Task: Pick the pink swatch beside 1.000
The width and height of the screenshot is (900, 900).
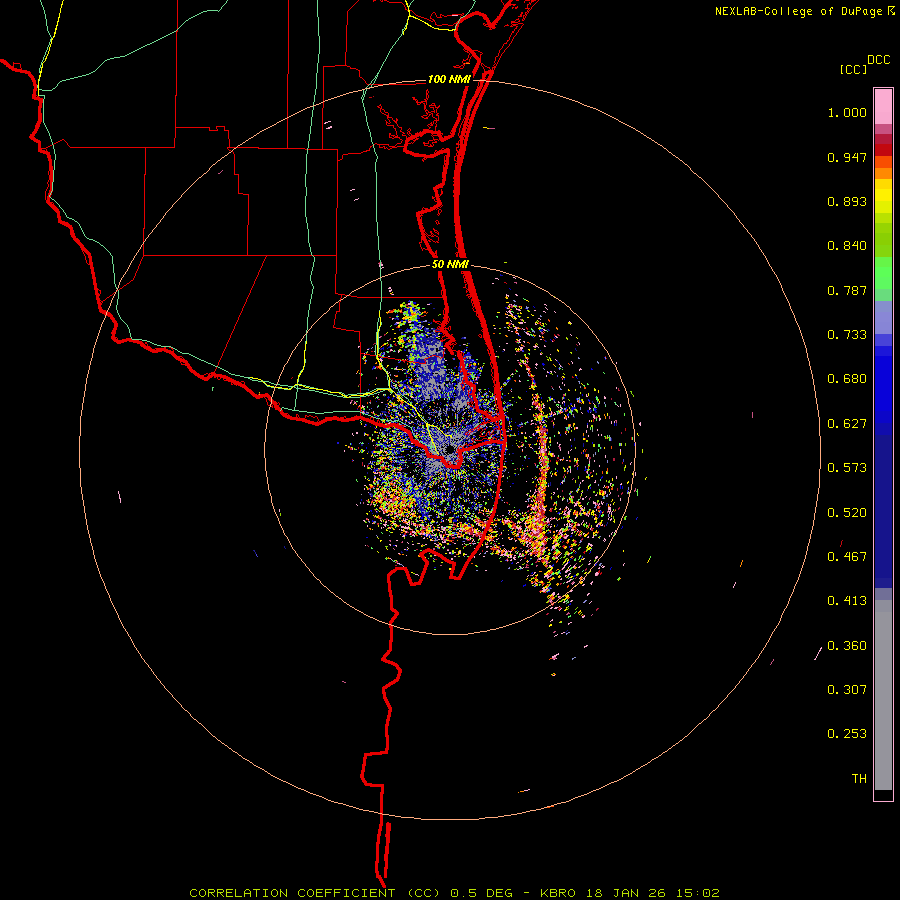Action: (x=883, y=107)
